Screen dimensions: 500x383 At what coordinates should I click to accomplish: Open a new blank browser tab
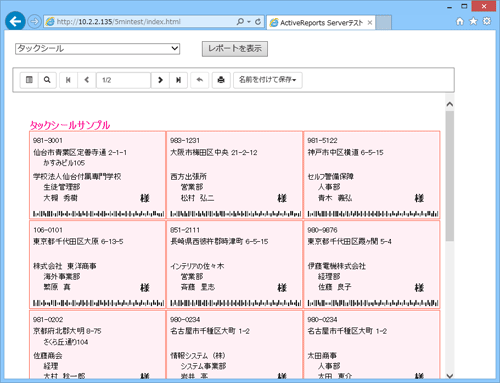pyautogui.click(x=383, y=22)
